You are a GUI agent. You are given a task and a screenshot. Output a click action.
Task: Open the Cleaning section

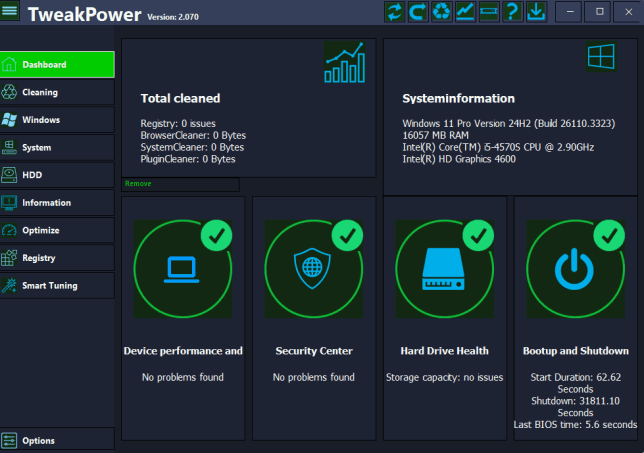coord(57,92)
